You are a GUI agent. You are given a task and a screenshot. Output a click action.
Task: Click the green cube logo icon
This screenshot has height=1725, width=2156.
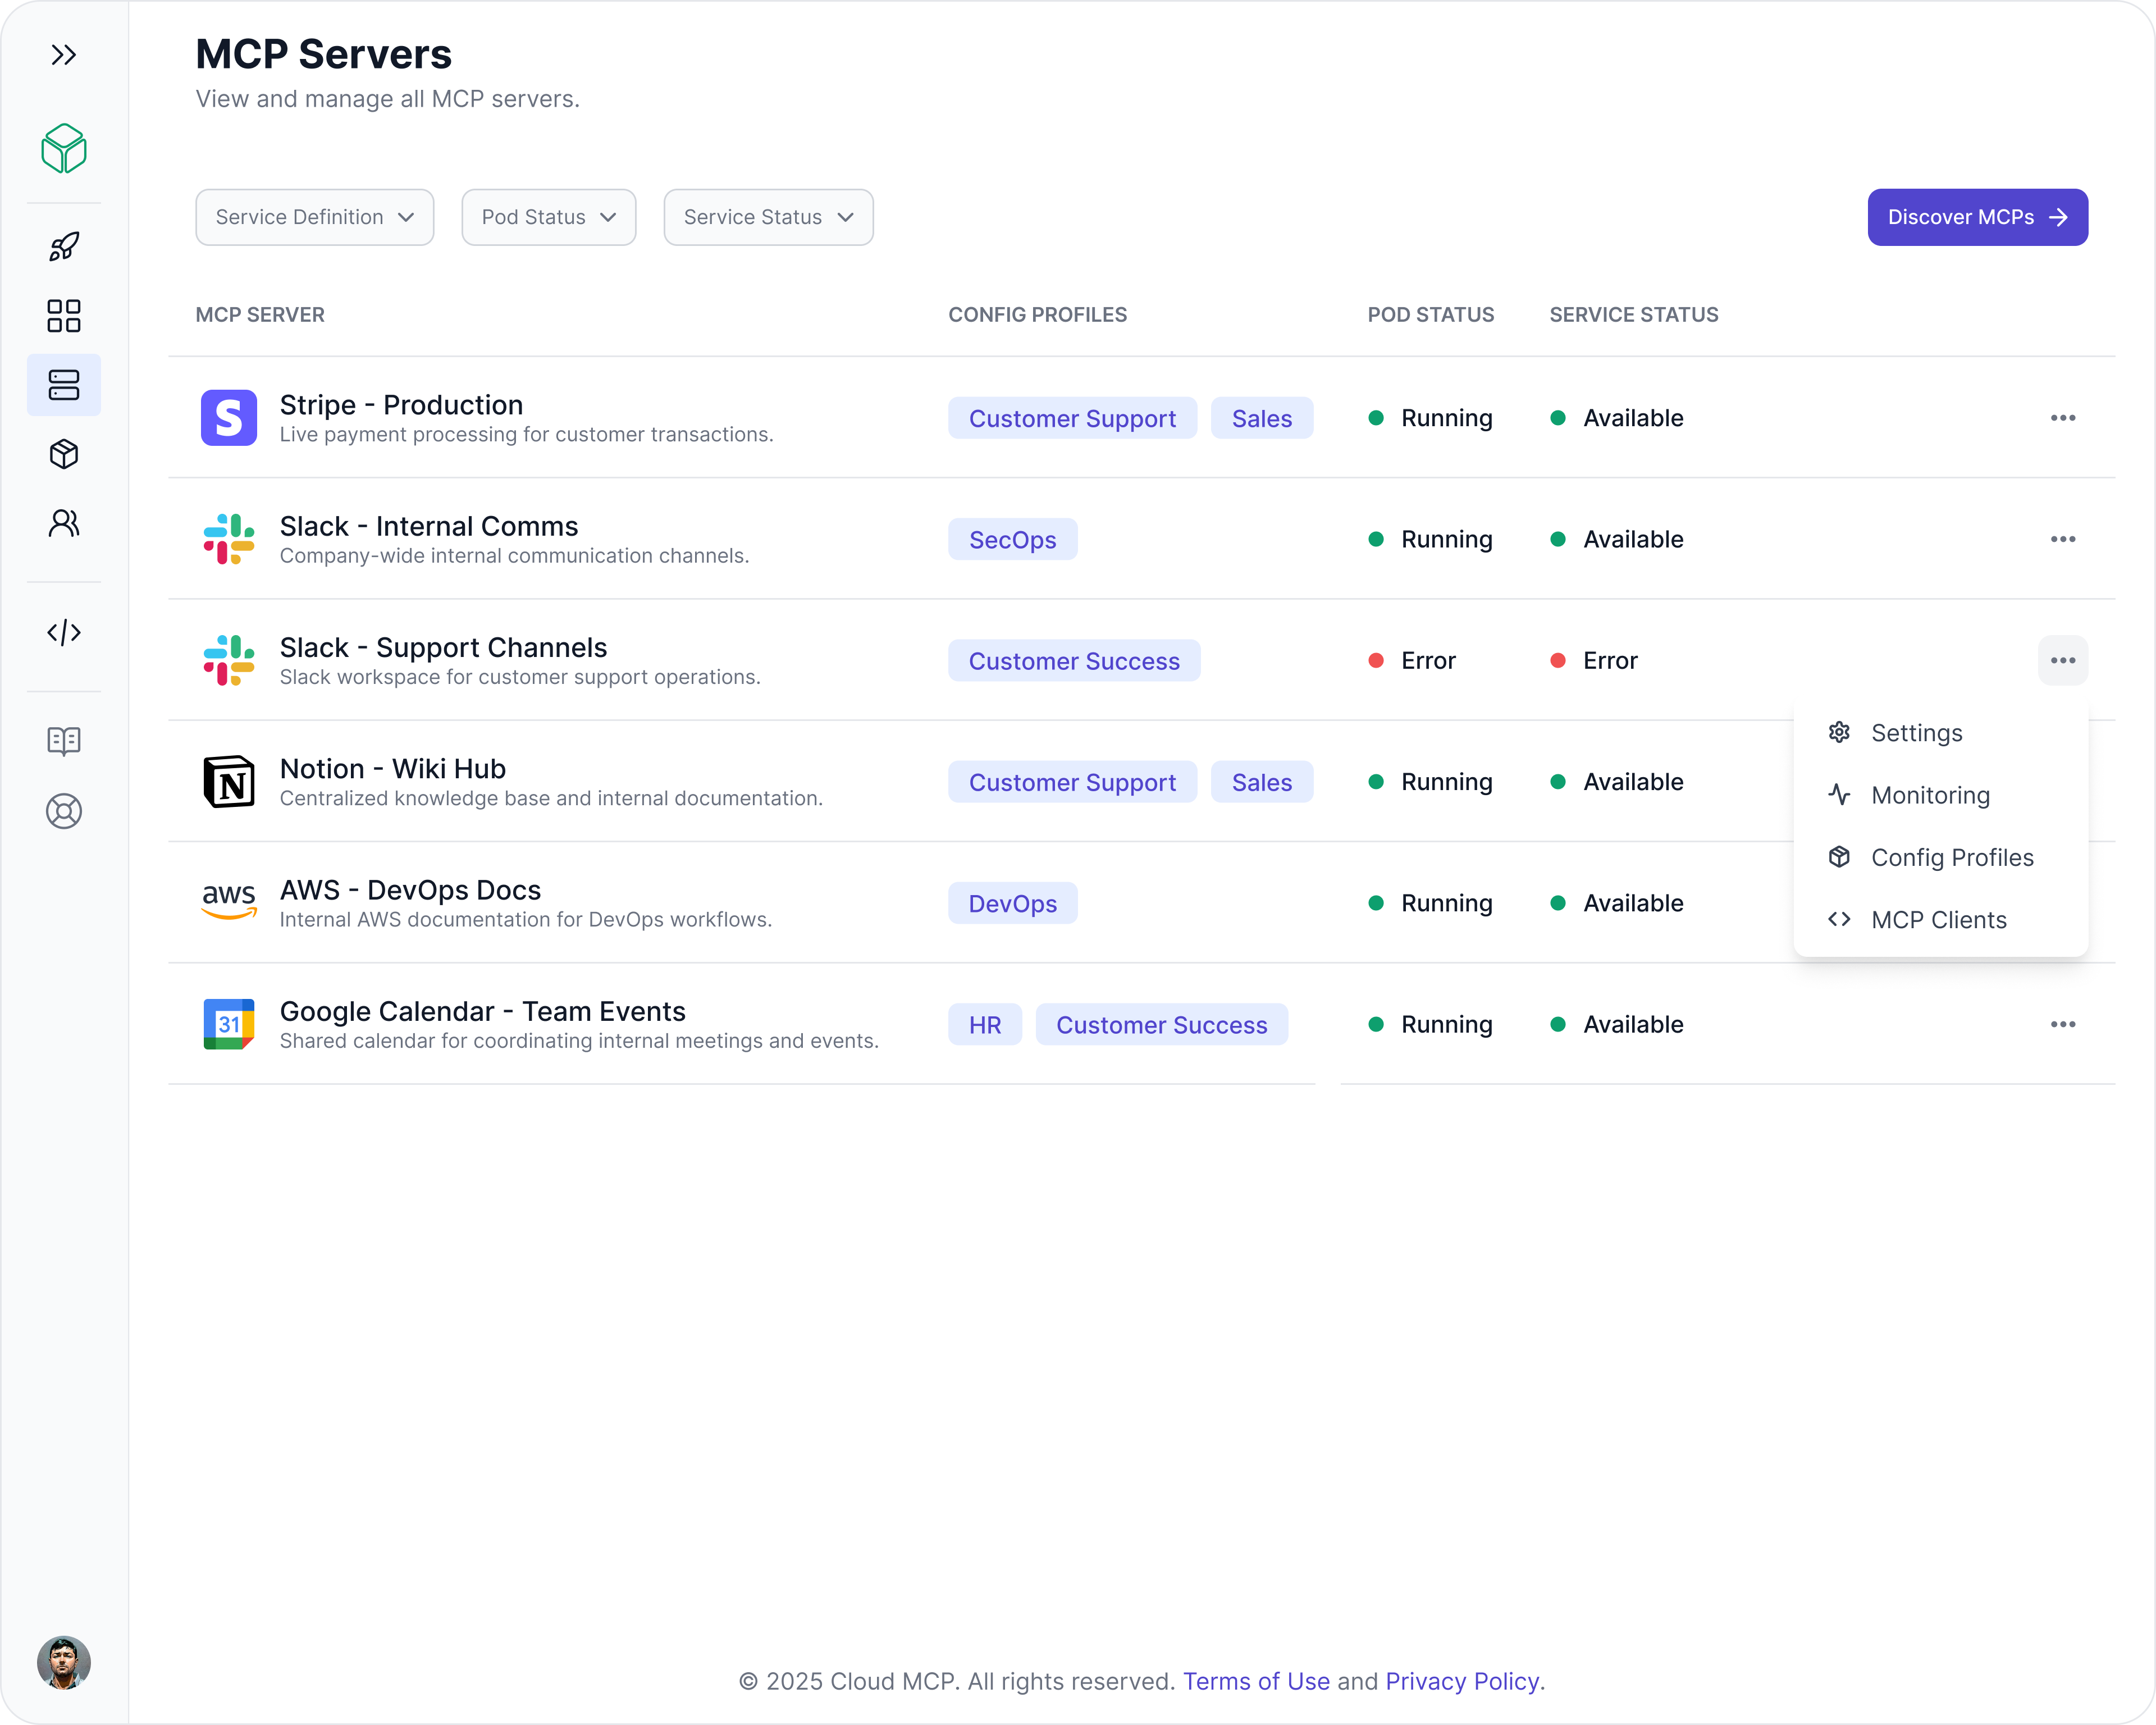[64, 148]
